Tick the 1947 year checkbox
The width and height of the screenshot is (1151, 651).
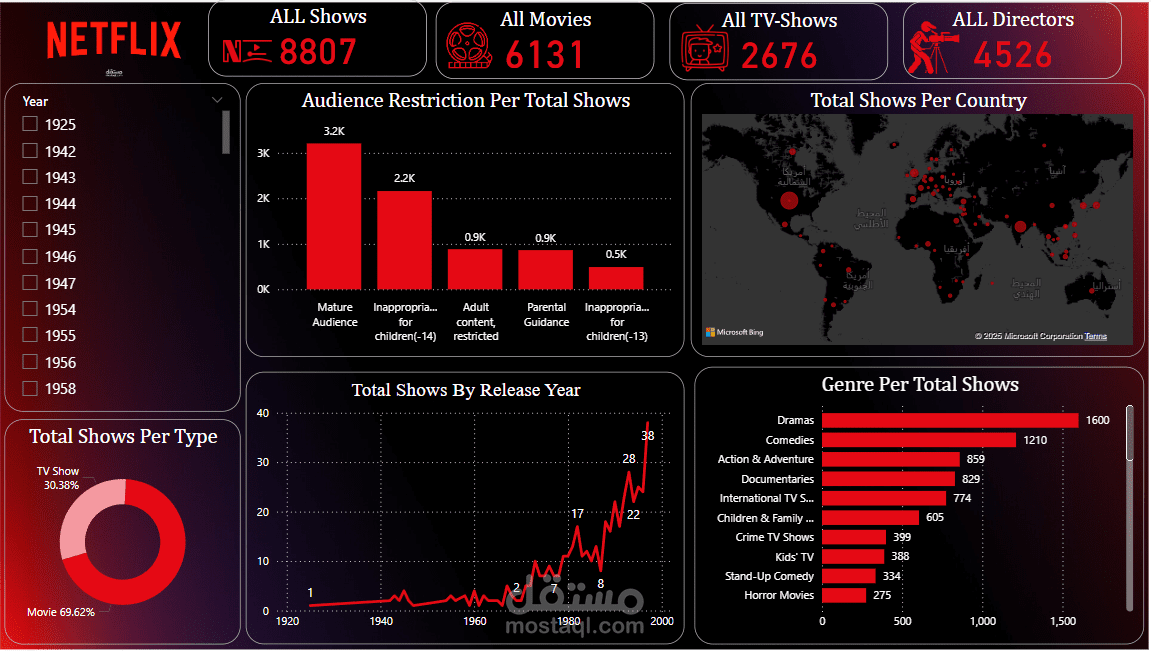(30, 283)
